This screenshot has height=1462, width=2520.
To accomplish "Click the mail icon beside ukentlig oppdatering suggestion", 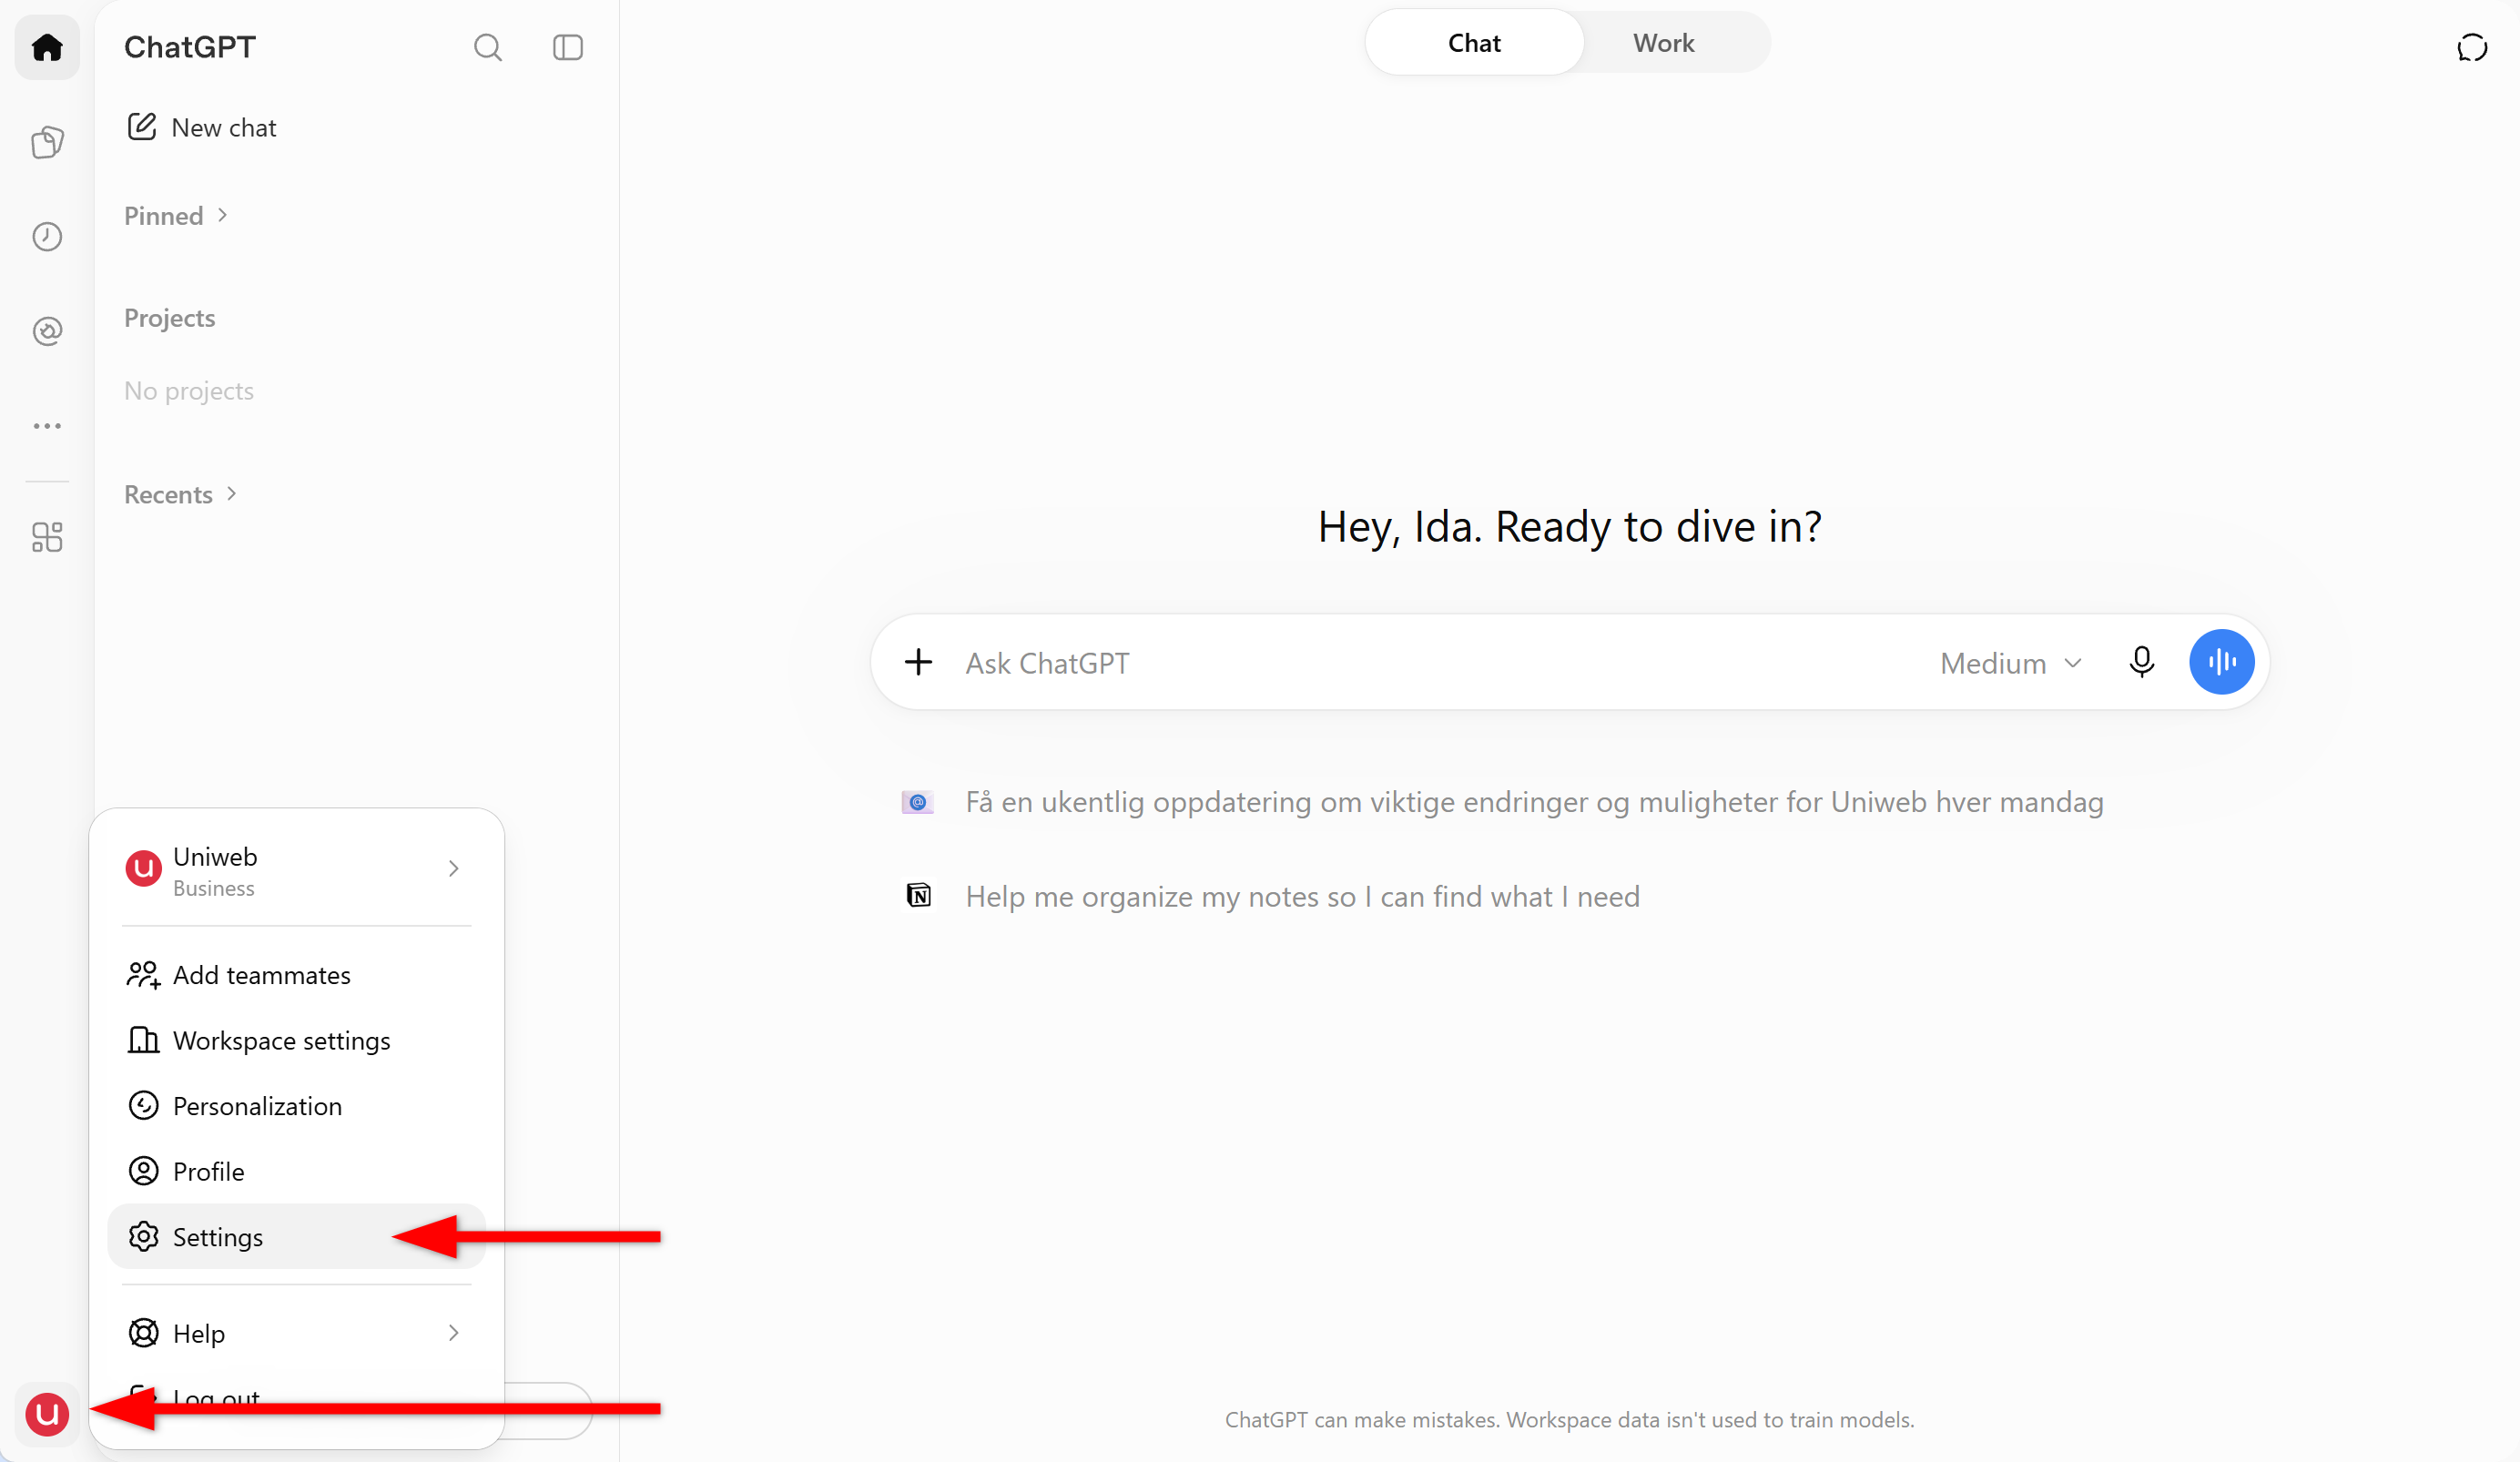I will (918, 802).
